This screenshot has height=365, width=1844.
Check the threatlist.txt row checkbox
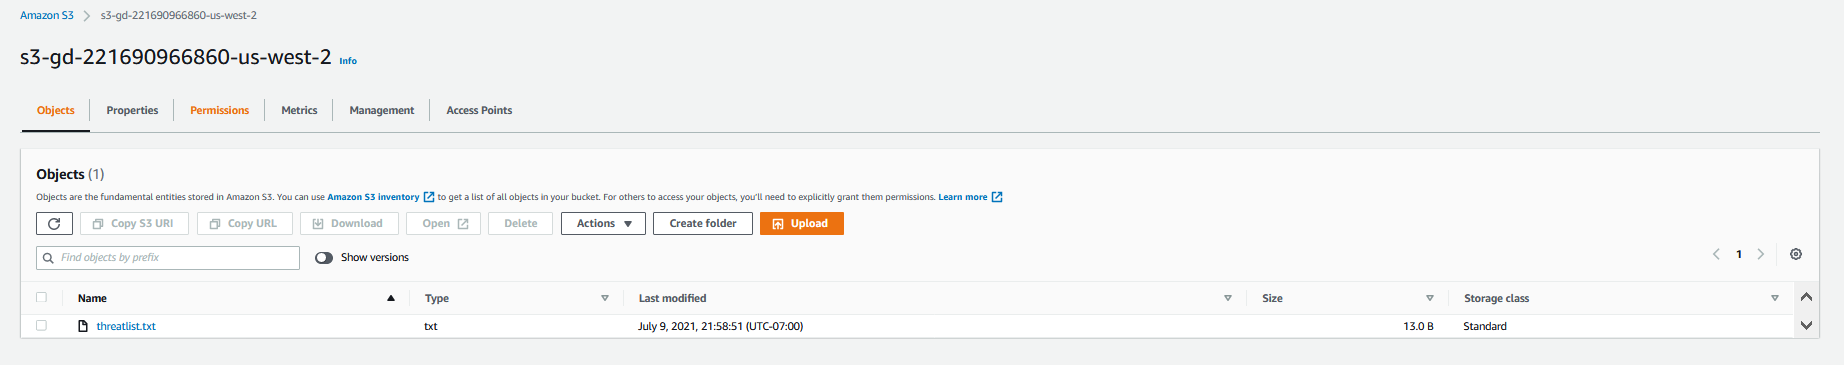click(41, 325)
